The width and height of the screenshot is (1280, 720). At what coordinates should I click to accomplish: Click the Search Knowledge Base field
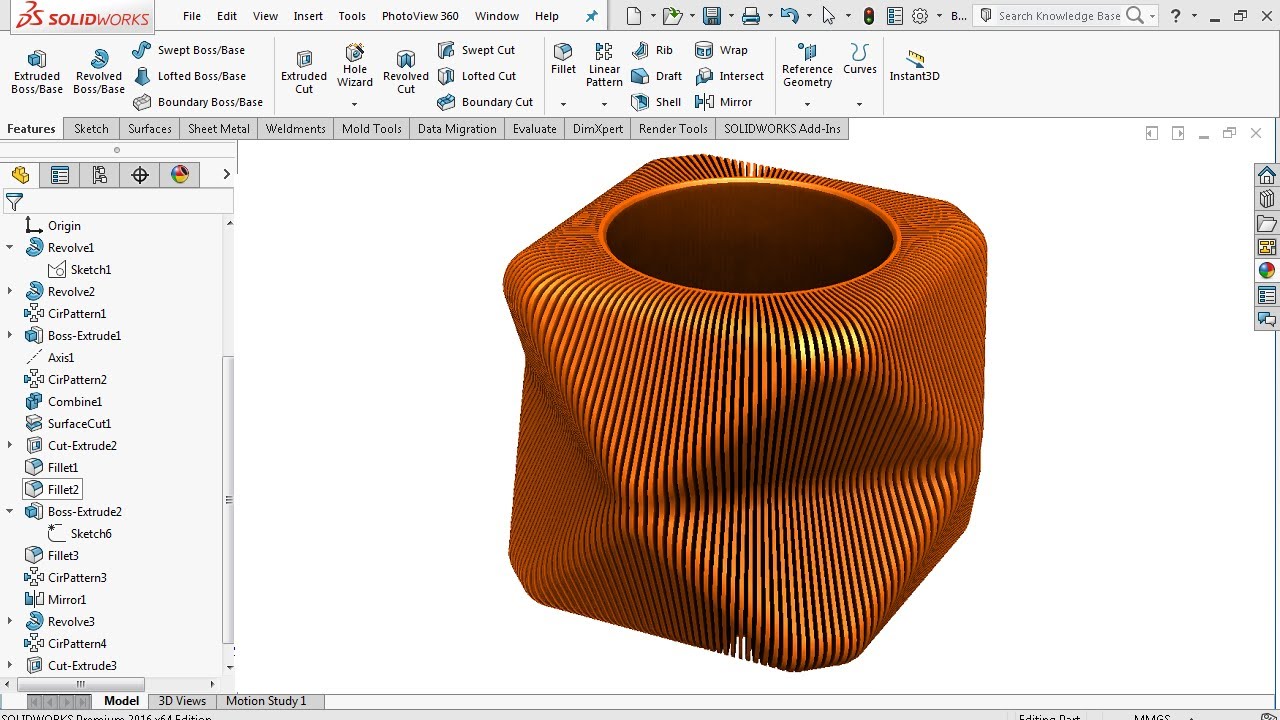[1060, 16]
